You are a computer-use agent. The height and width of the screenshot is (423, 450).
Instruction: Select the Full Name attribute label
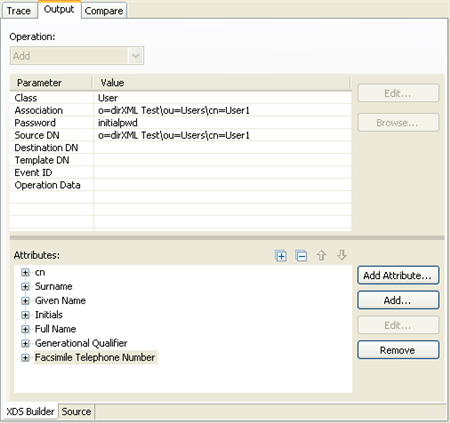pos(55,329)
